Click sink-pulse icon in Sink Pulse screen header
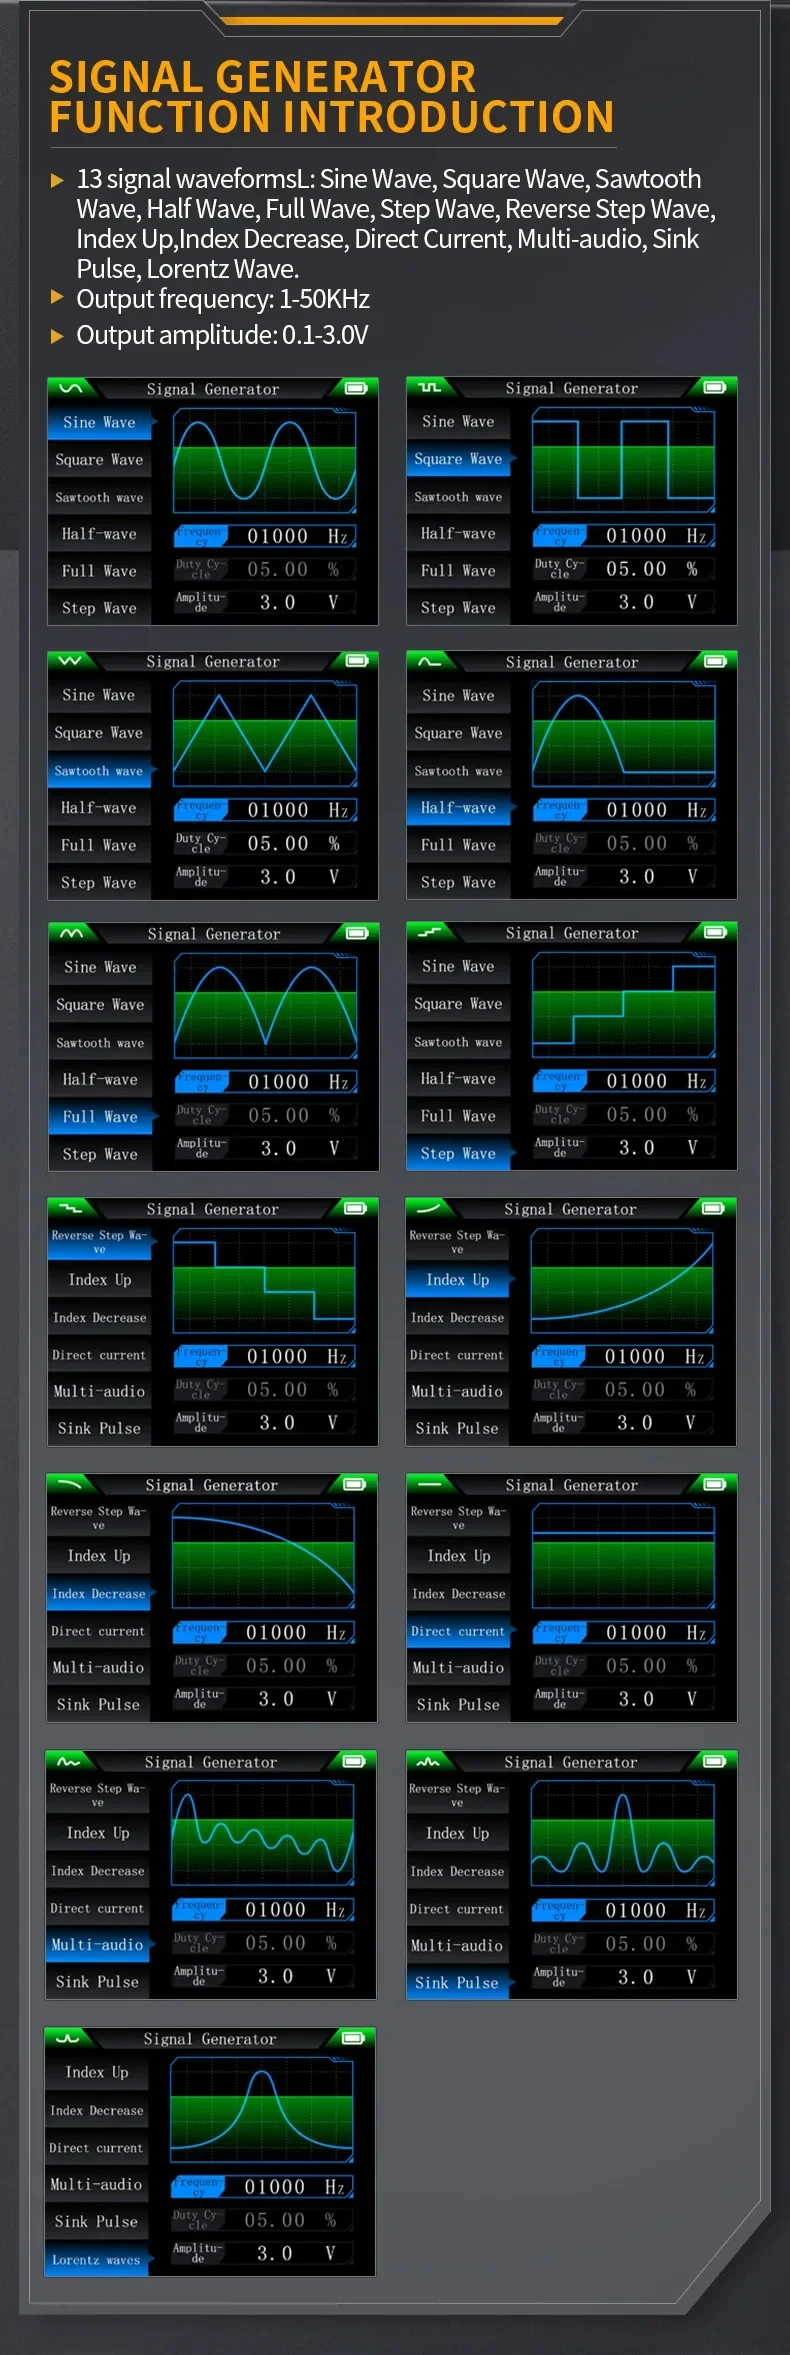Screen dimensions: 790x2355 (x=428, y=1761)
